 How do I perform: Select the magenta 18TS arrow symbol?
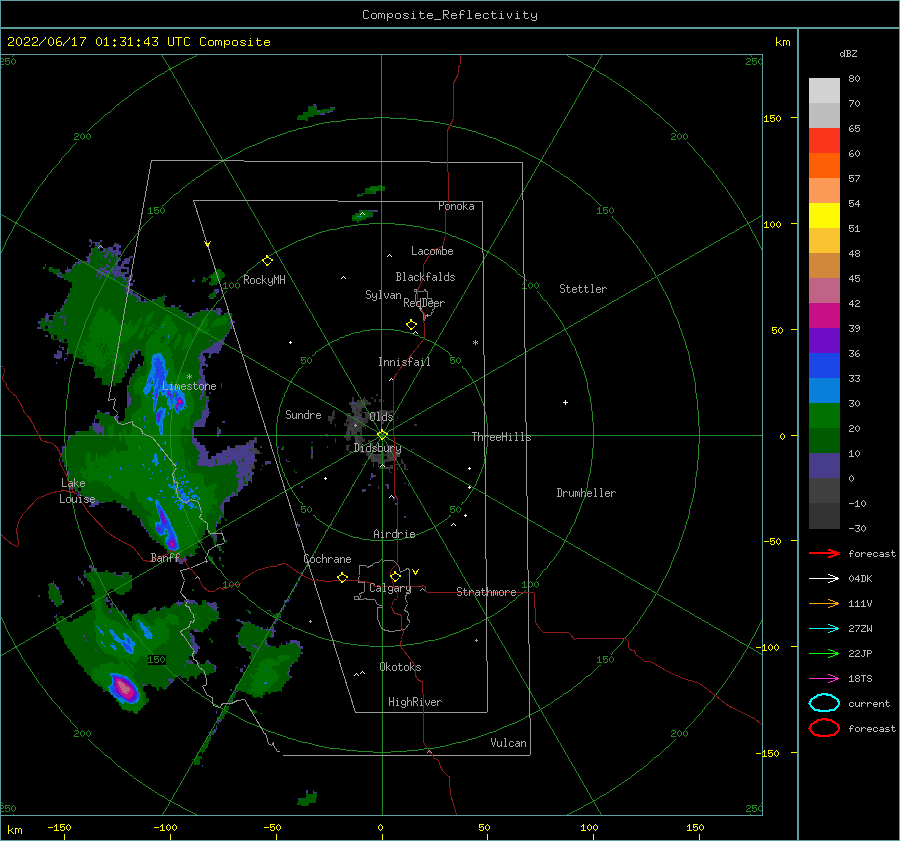824,679
